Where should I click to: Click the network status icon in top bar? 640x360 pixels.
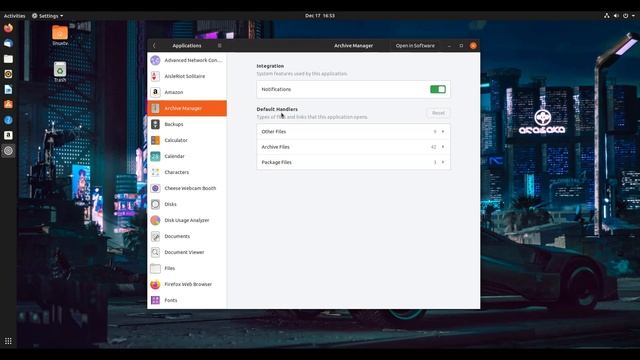(x=607, y=16)
